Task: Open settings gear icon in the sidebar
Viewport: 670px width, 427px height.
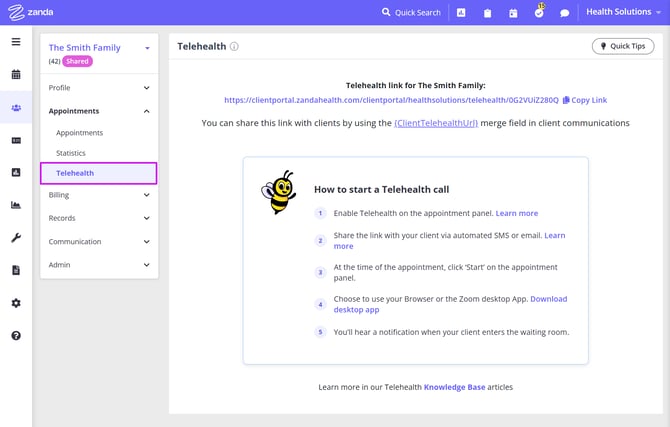Action: pyautogui.click(x=16, y=303)
